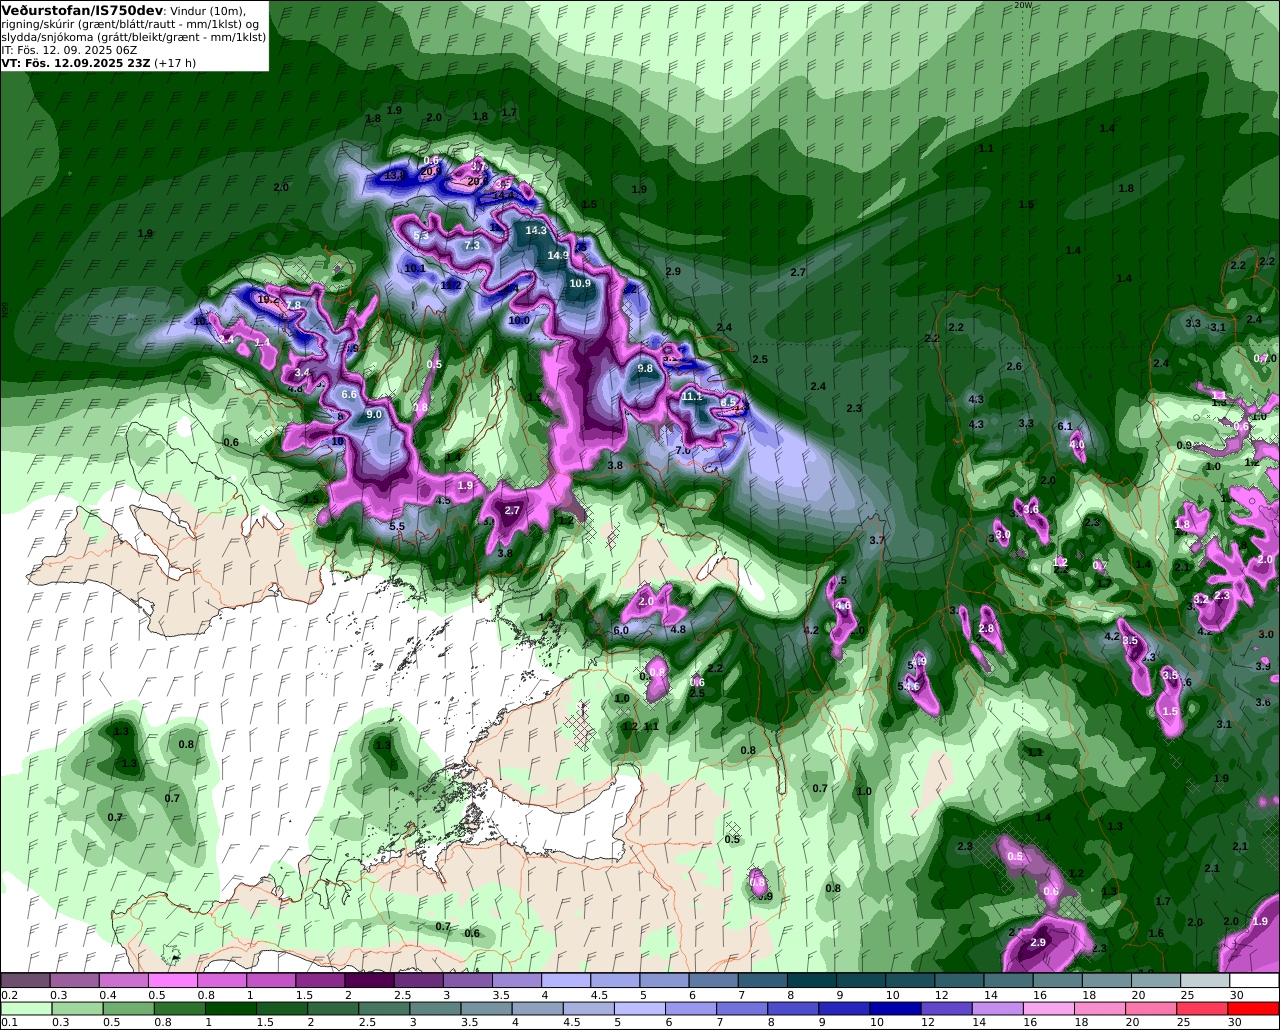Click the 4.8 value on the map
1280x1030 pixels.
(x=678, y=629)
